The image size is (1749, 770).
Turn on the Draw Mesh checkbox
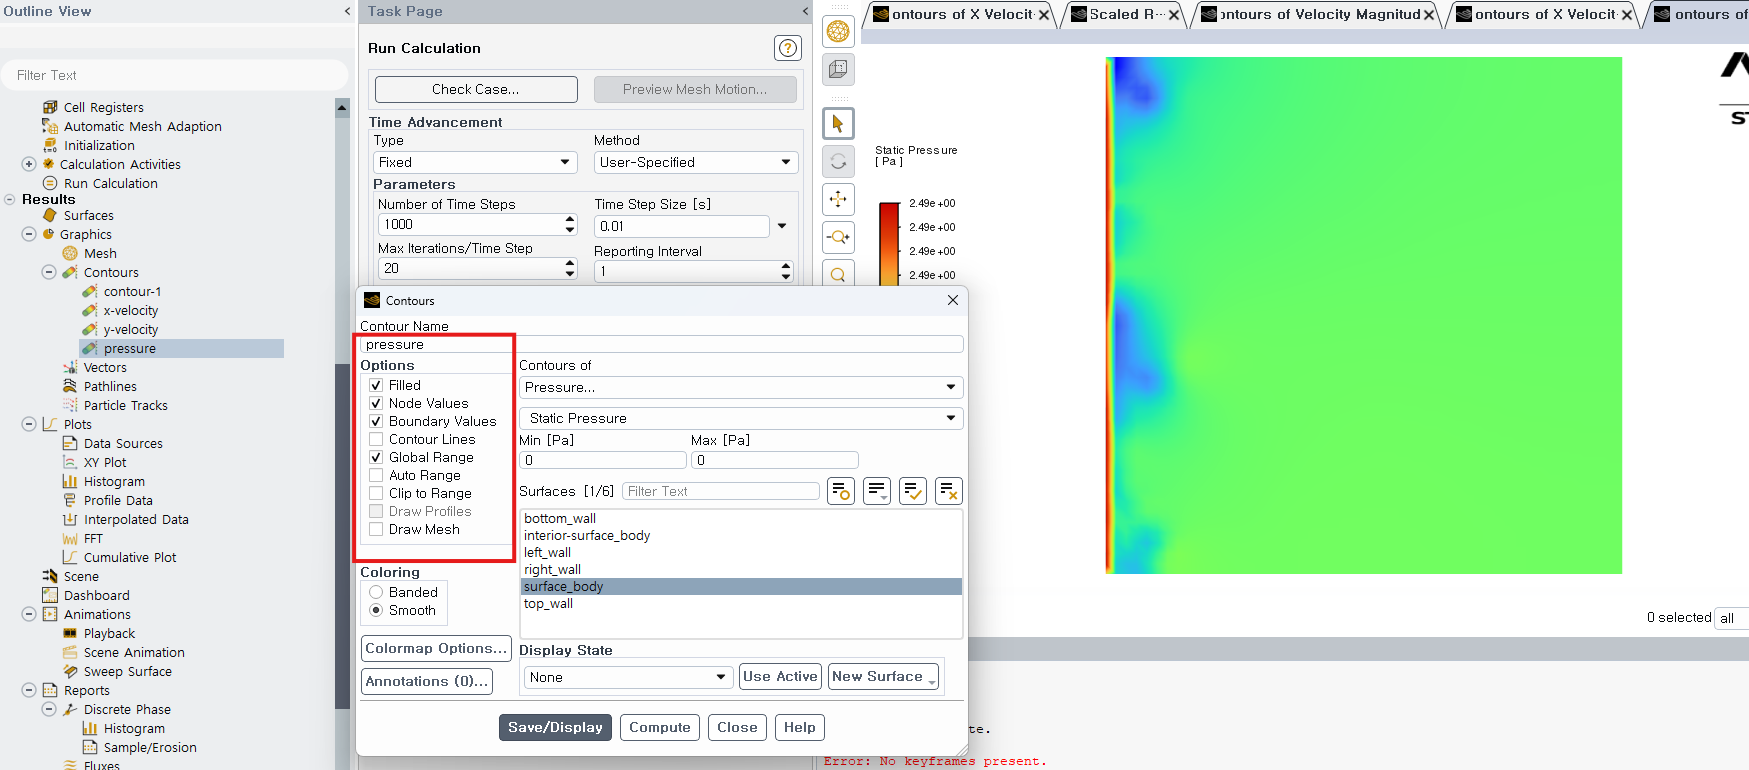[376, 529]
